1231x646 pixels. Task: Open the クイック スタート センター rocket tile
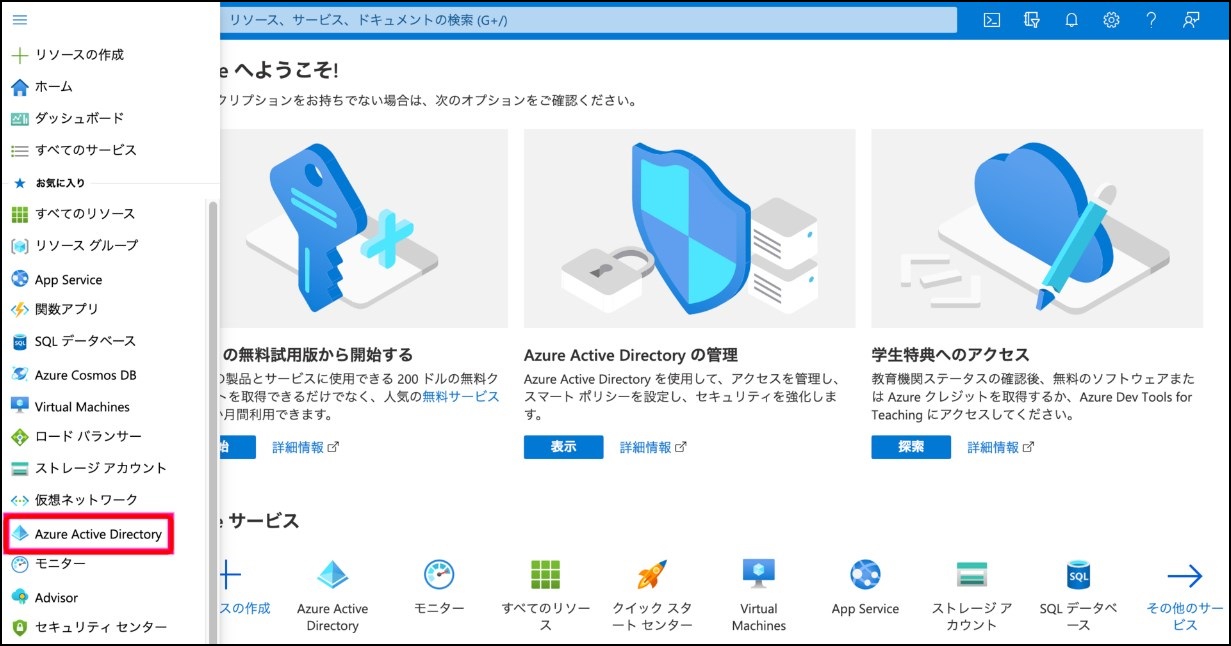click(x=652, y=595)
